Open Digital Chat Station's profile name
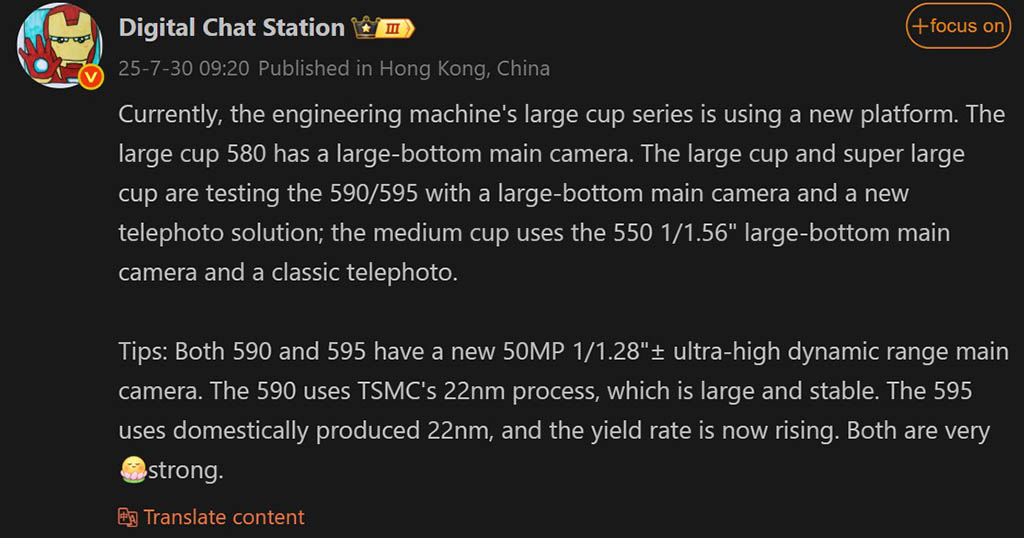1024x538 pixels. tap(231, 27)
